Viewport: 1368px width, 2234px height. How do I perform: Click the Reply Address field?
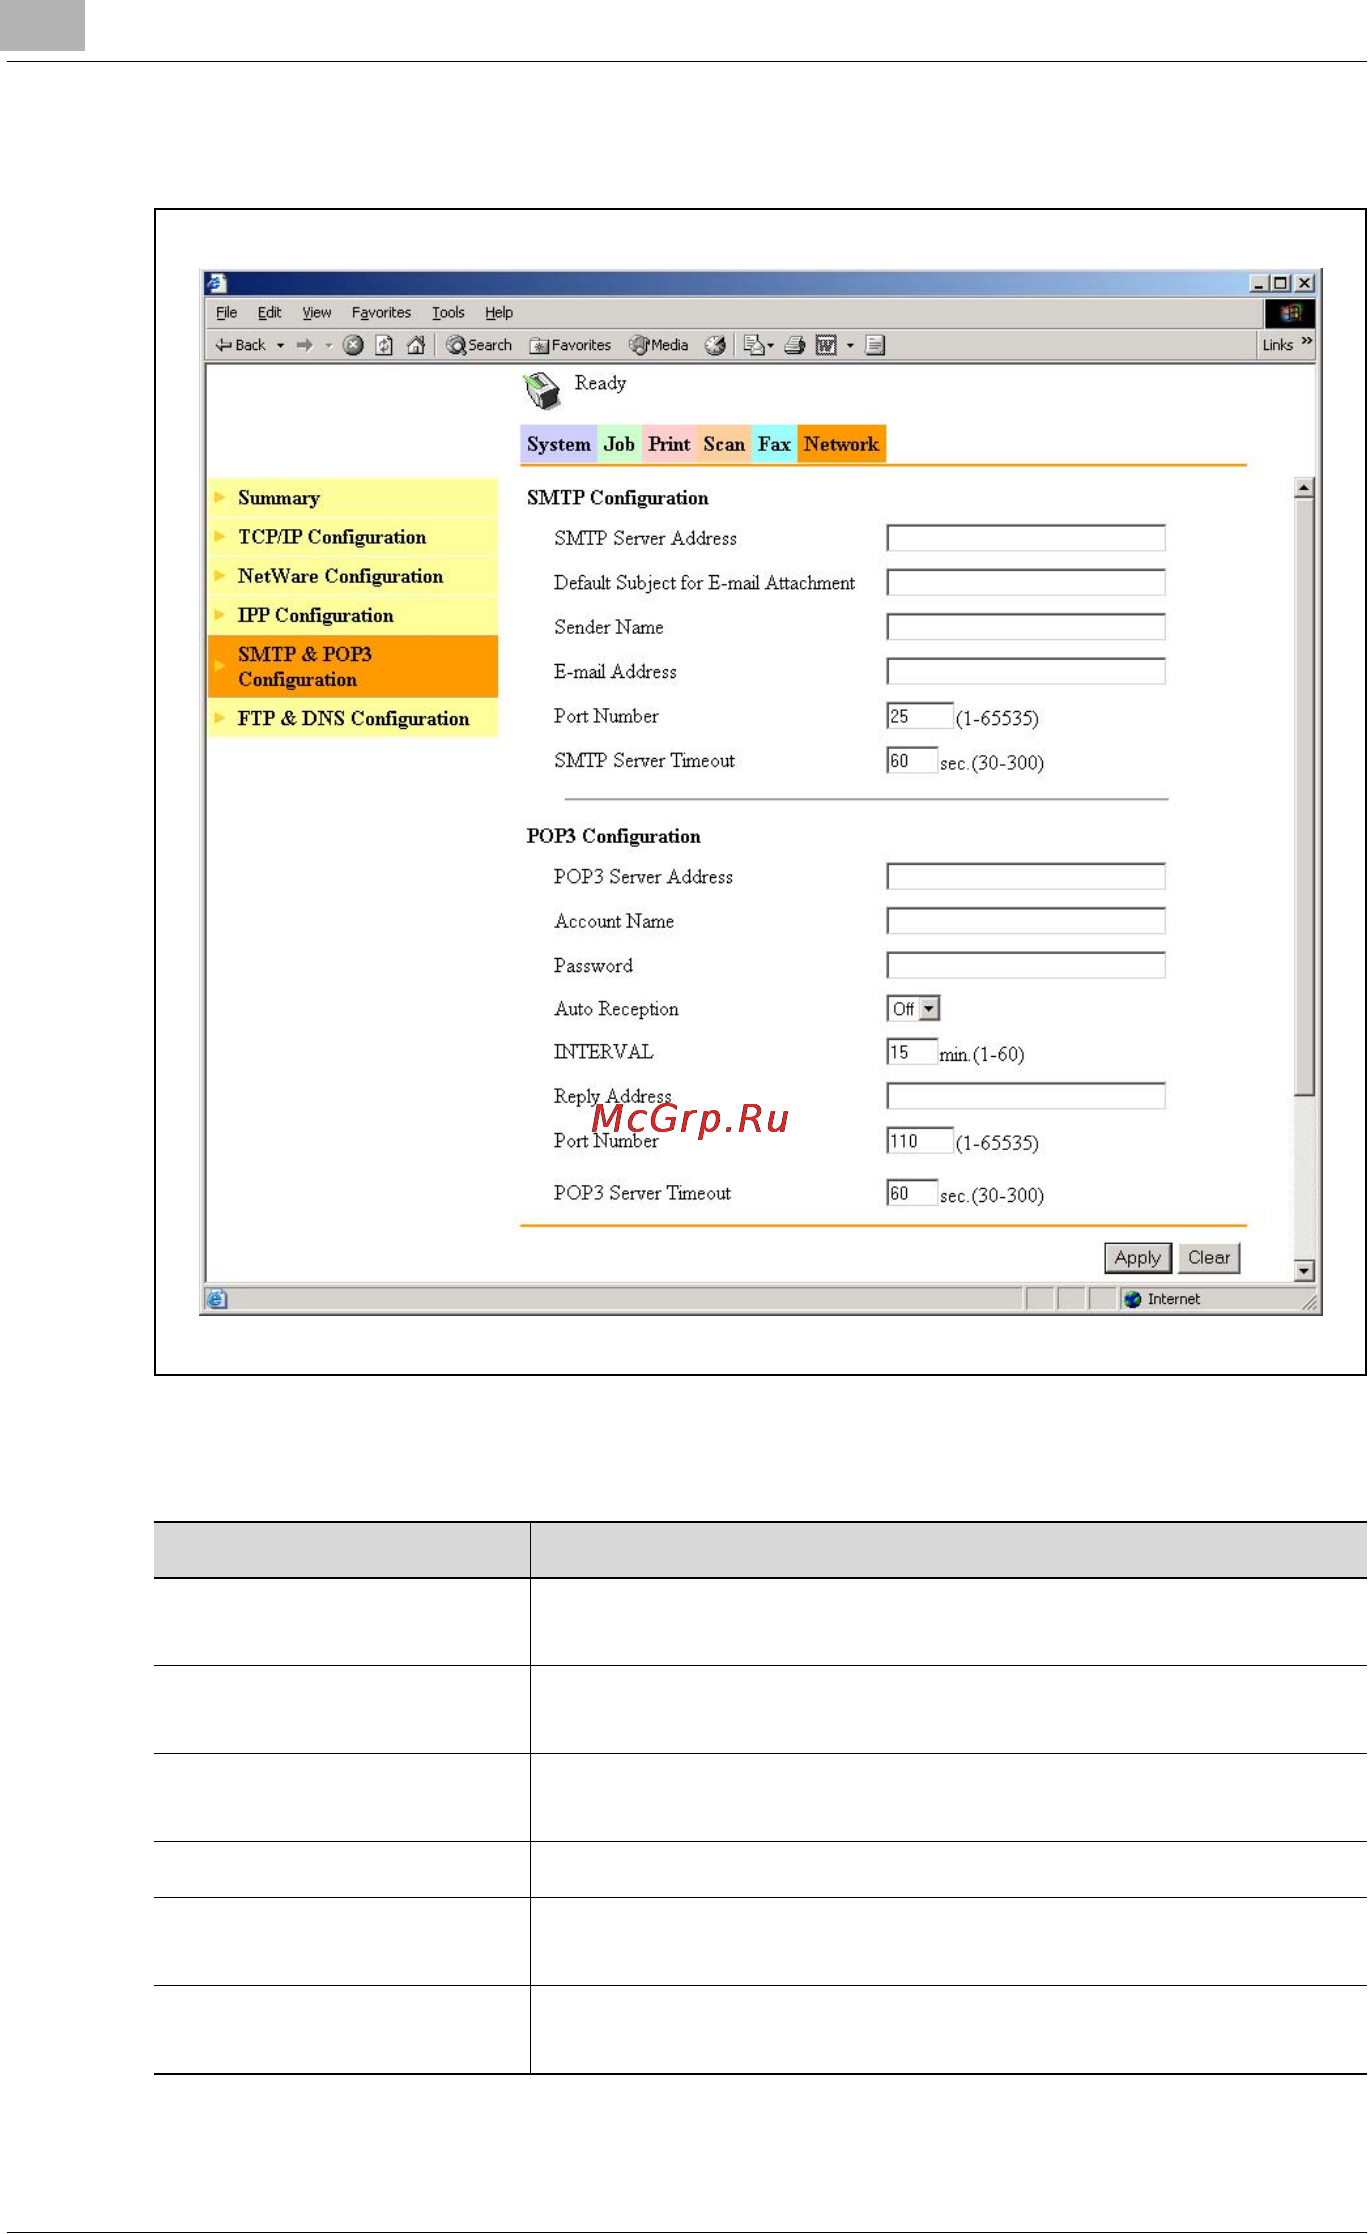[1026, 1096]
